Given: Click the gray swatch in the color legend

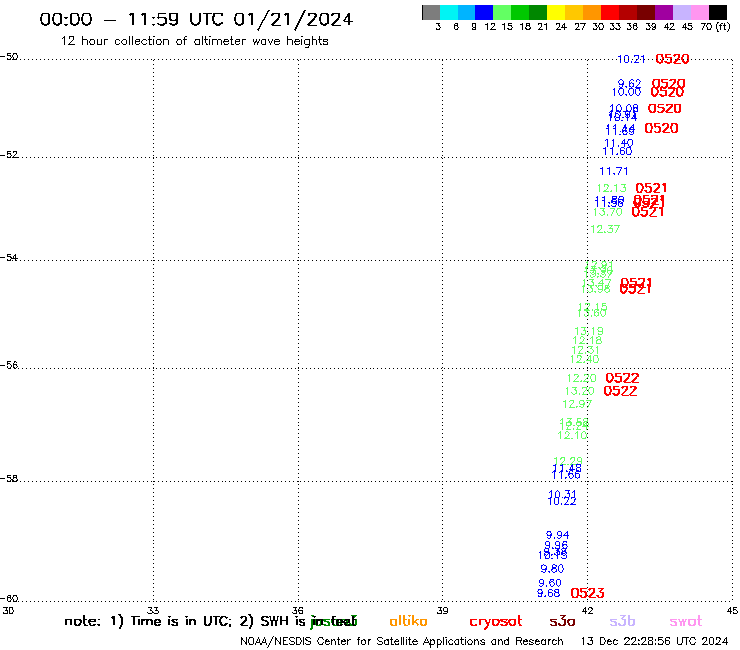Looking at the screenshot, I should 431,12.
